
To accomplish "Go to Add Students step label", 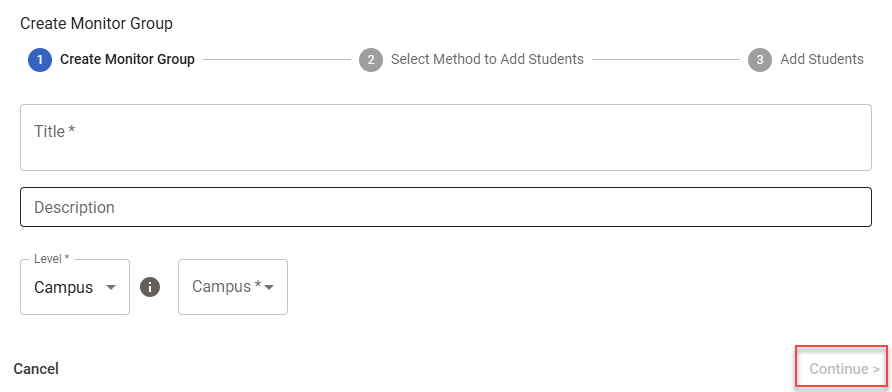I will tap(822, 59).
